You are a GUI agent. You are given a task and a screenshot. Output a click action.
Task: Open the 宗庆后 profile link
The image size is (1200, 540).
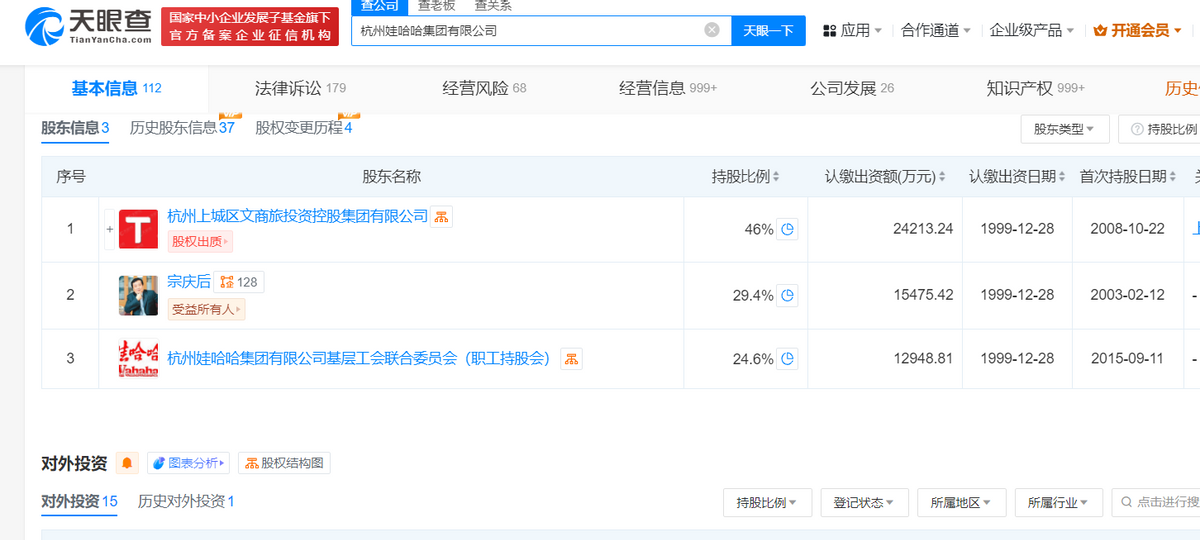point(189,282)
